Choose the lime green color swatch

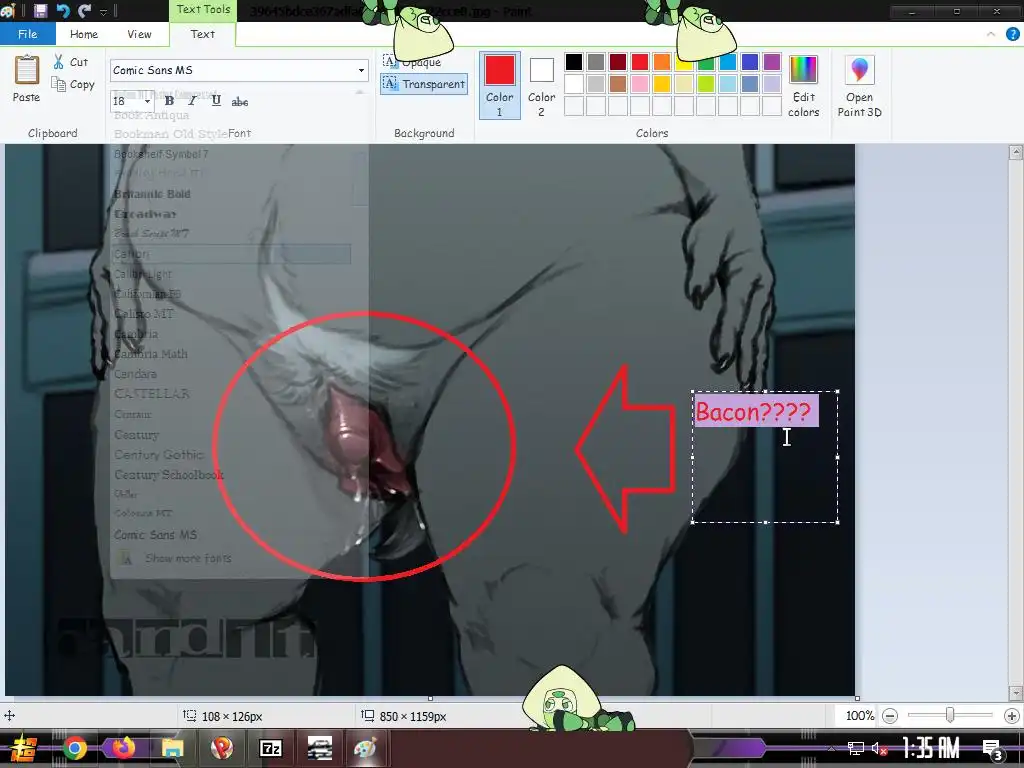point(706,84)
